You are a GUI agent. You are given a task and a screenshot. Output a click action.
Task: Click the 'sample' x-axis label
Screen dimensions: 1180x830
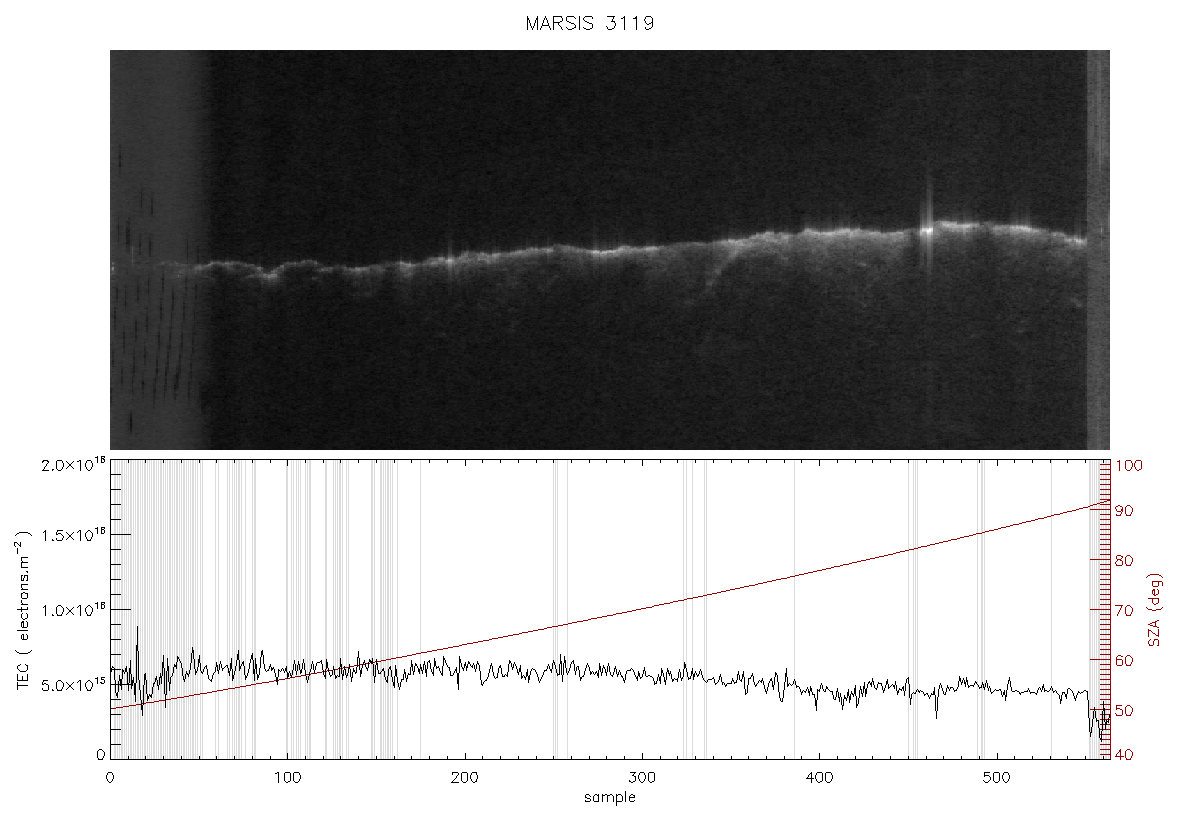(x=610, y=797)
